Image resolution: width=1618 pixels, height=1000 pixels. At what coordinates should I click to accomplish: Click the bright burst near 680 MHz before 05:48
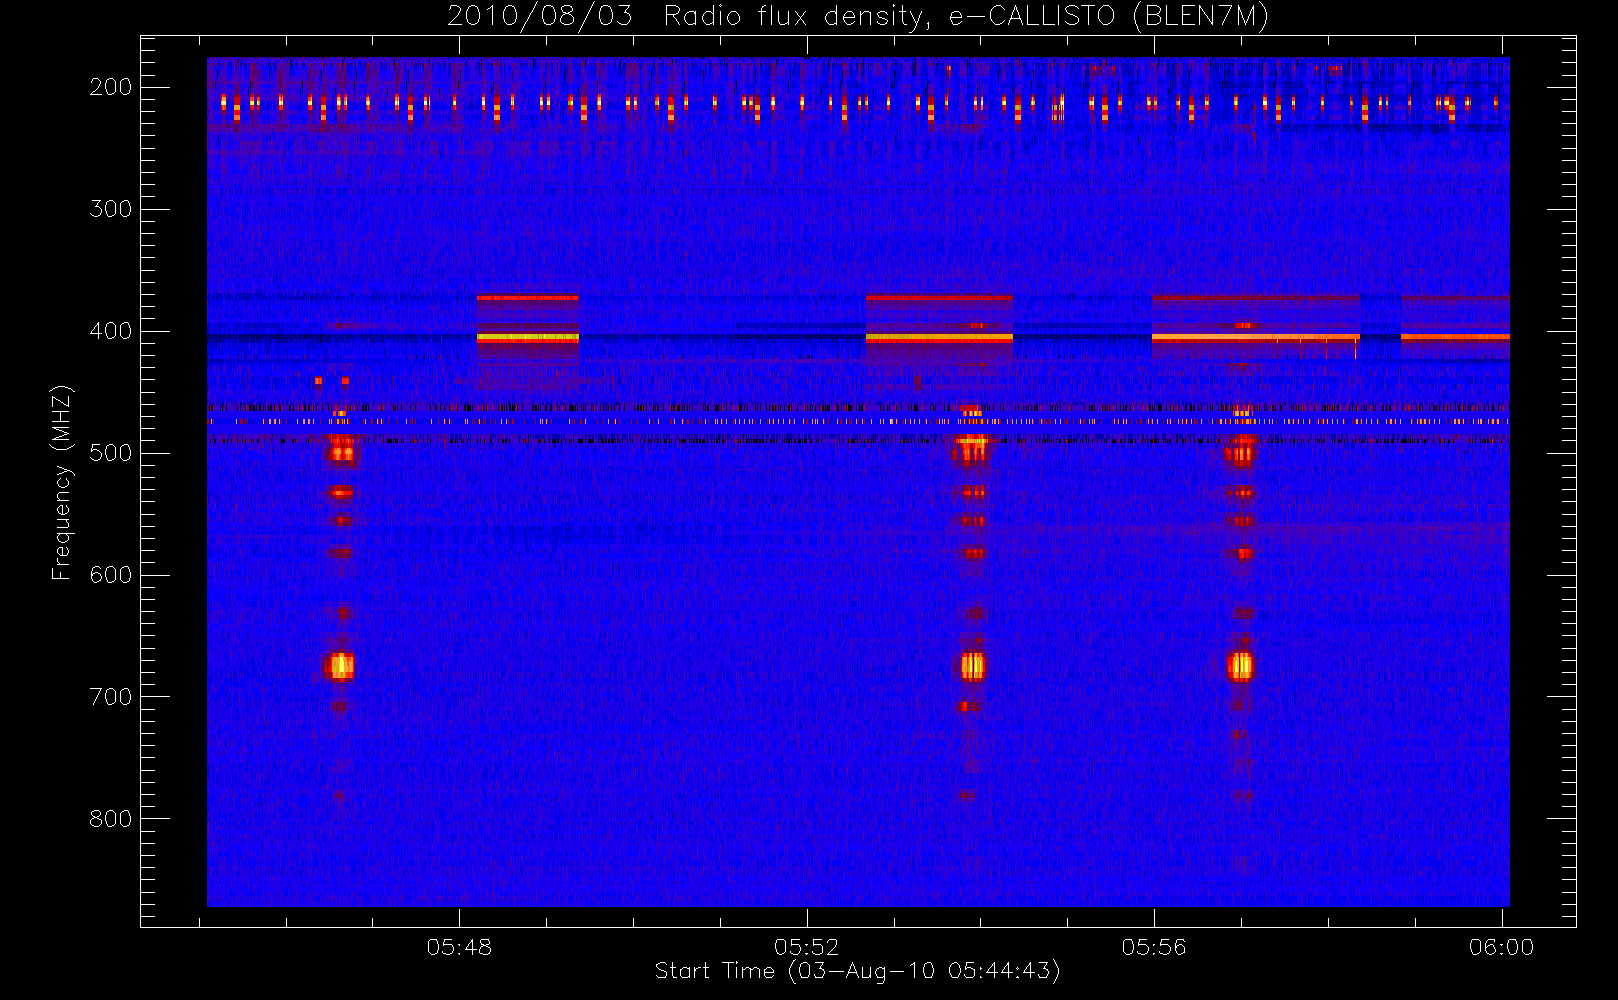[x=341, y=666]
